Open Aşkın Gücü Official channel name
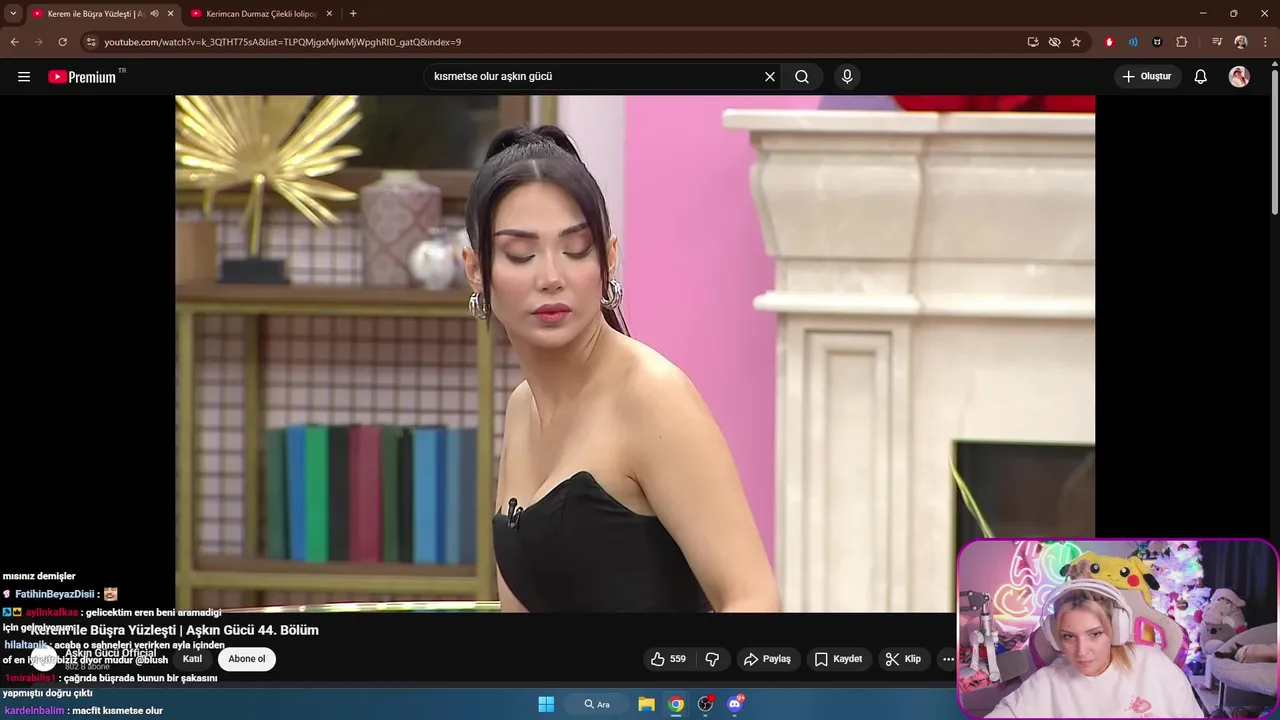This screenshot has width=1280, height=720. (110, 653)
